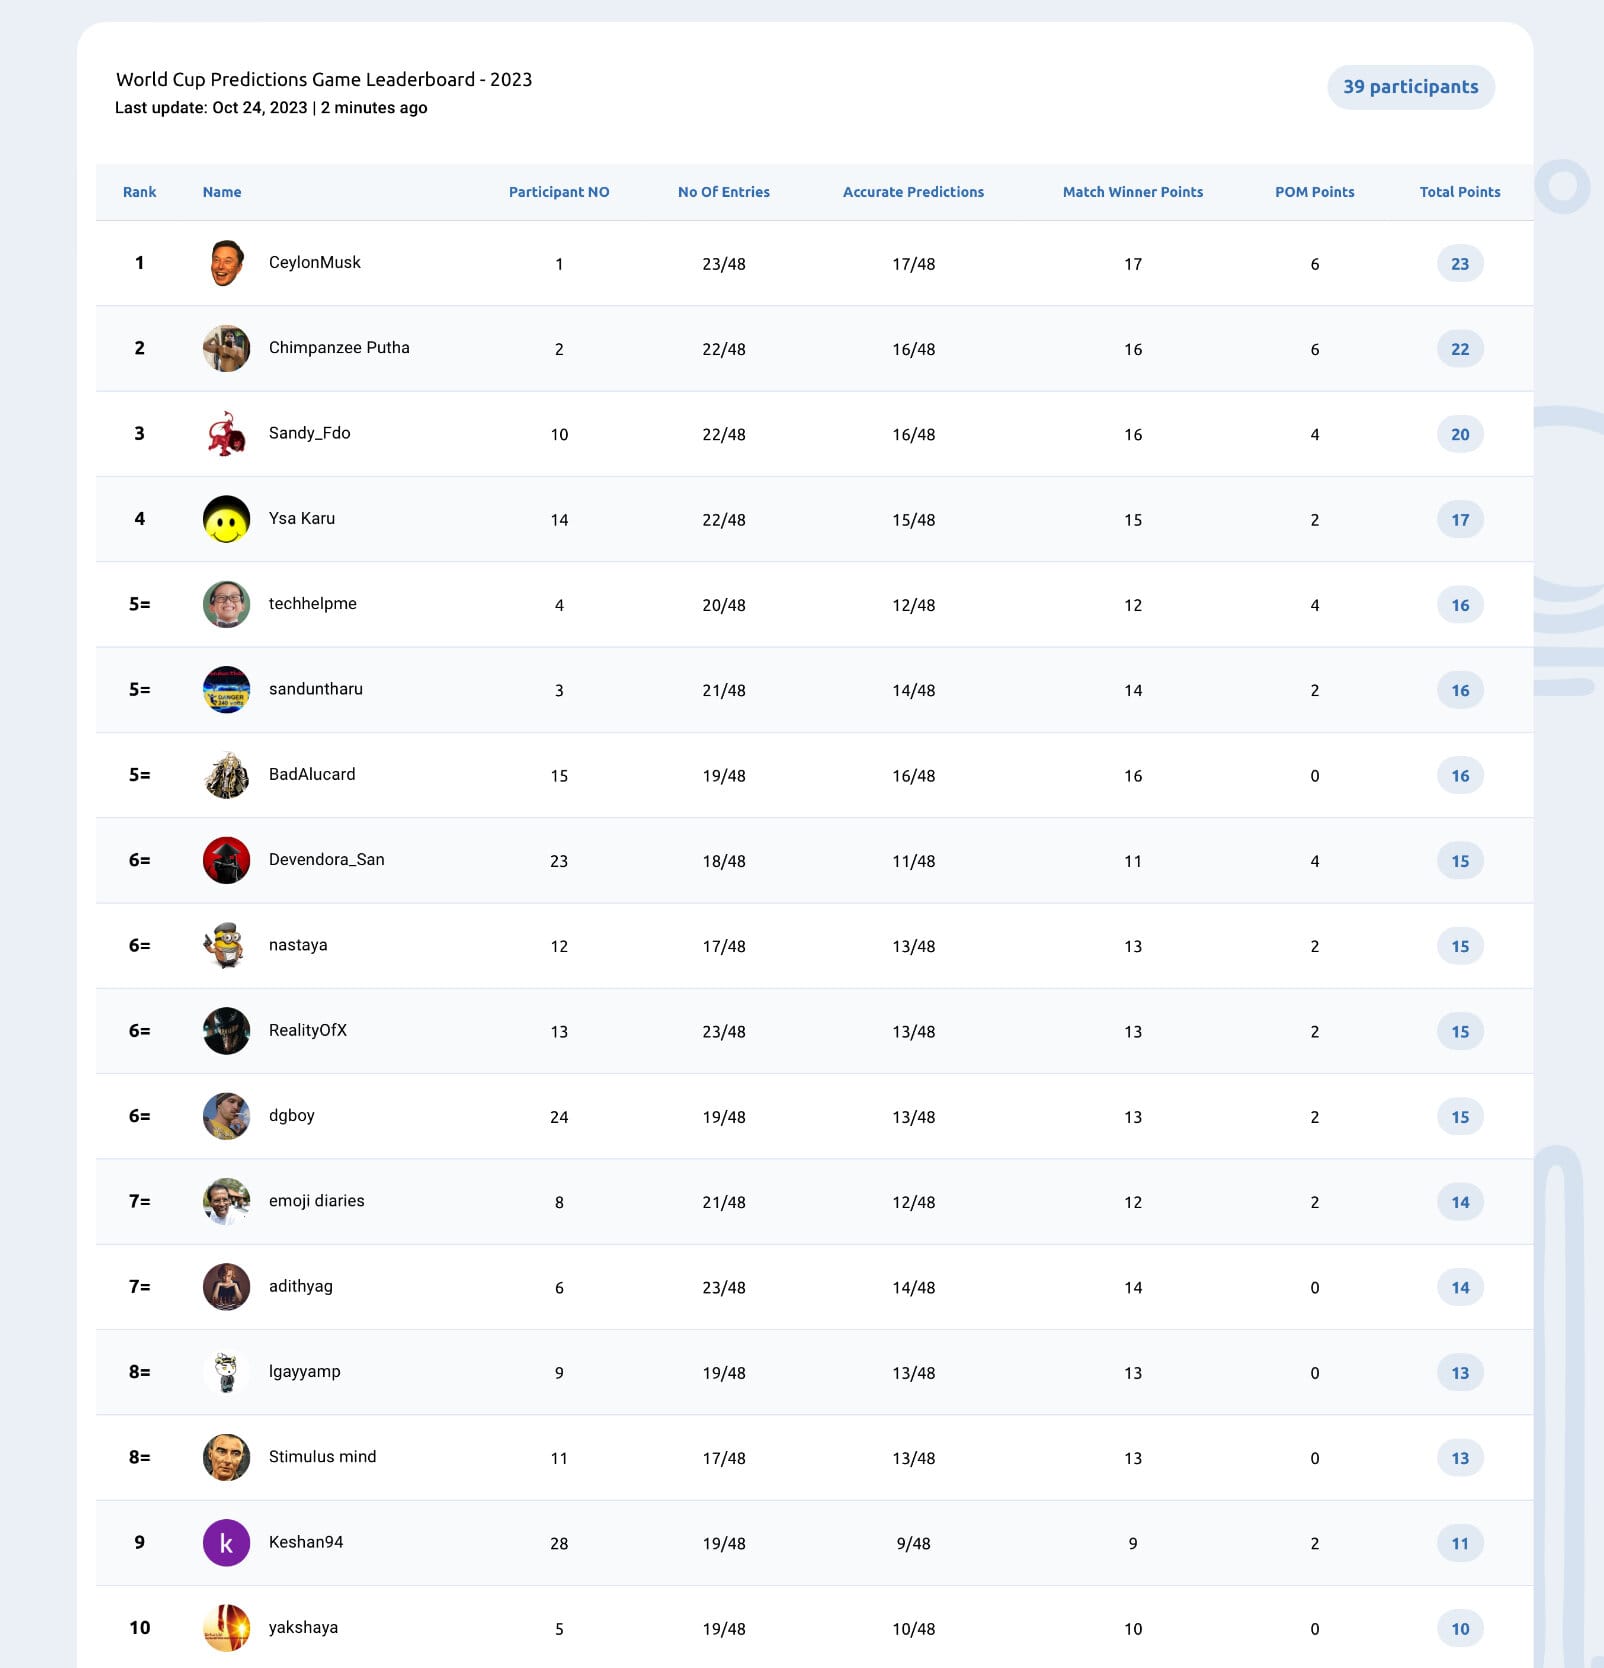
Task: Click CeylonMusk's total points badge 23
Action: (1460, 264)
